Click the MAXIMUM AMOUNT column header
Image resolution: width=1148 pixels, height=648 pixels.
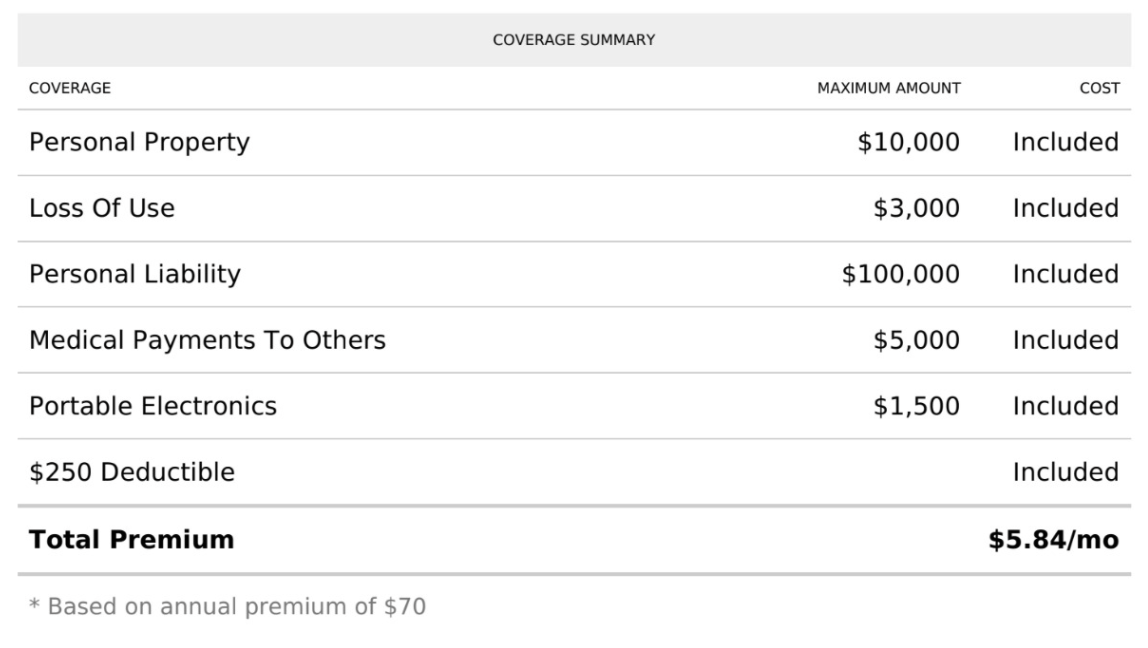889,88
